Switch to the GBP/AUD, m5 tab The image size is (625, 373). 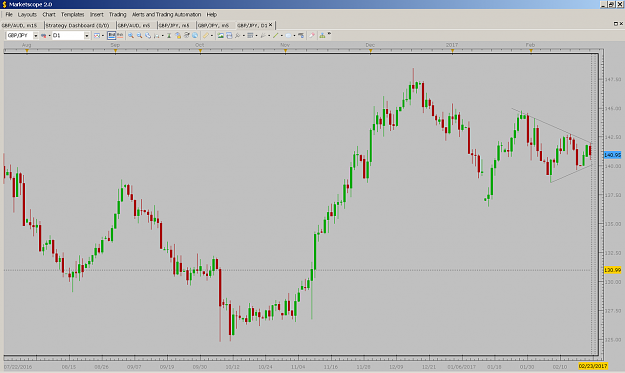pos(135,25)
